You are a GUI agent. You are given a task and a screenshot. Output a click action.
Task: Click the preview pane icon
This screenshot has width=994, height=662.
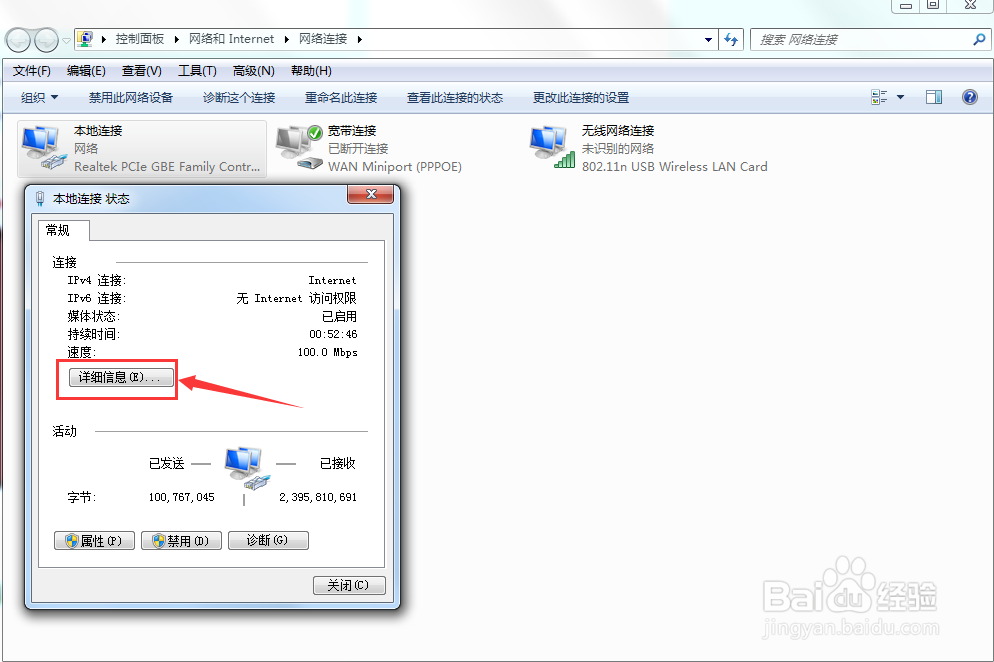click(934, 96)
